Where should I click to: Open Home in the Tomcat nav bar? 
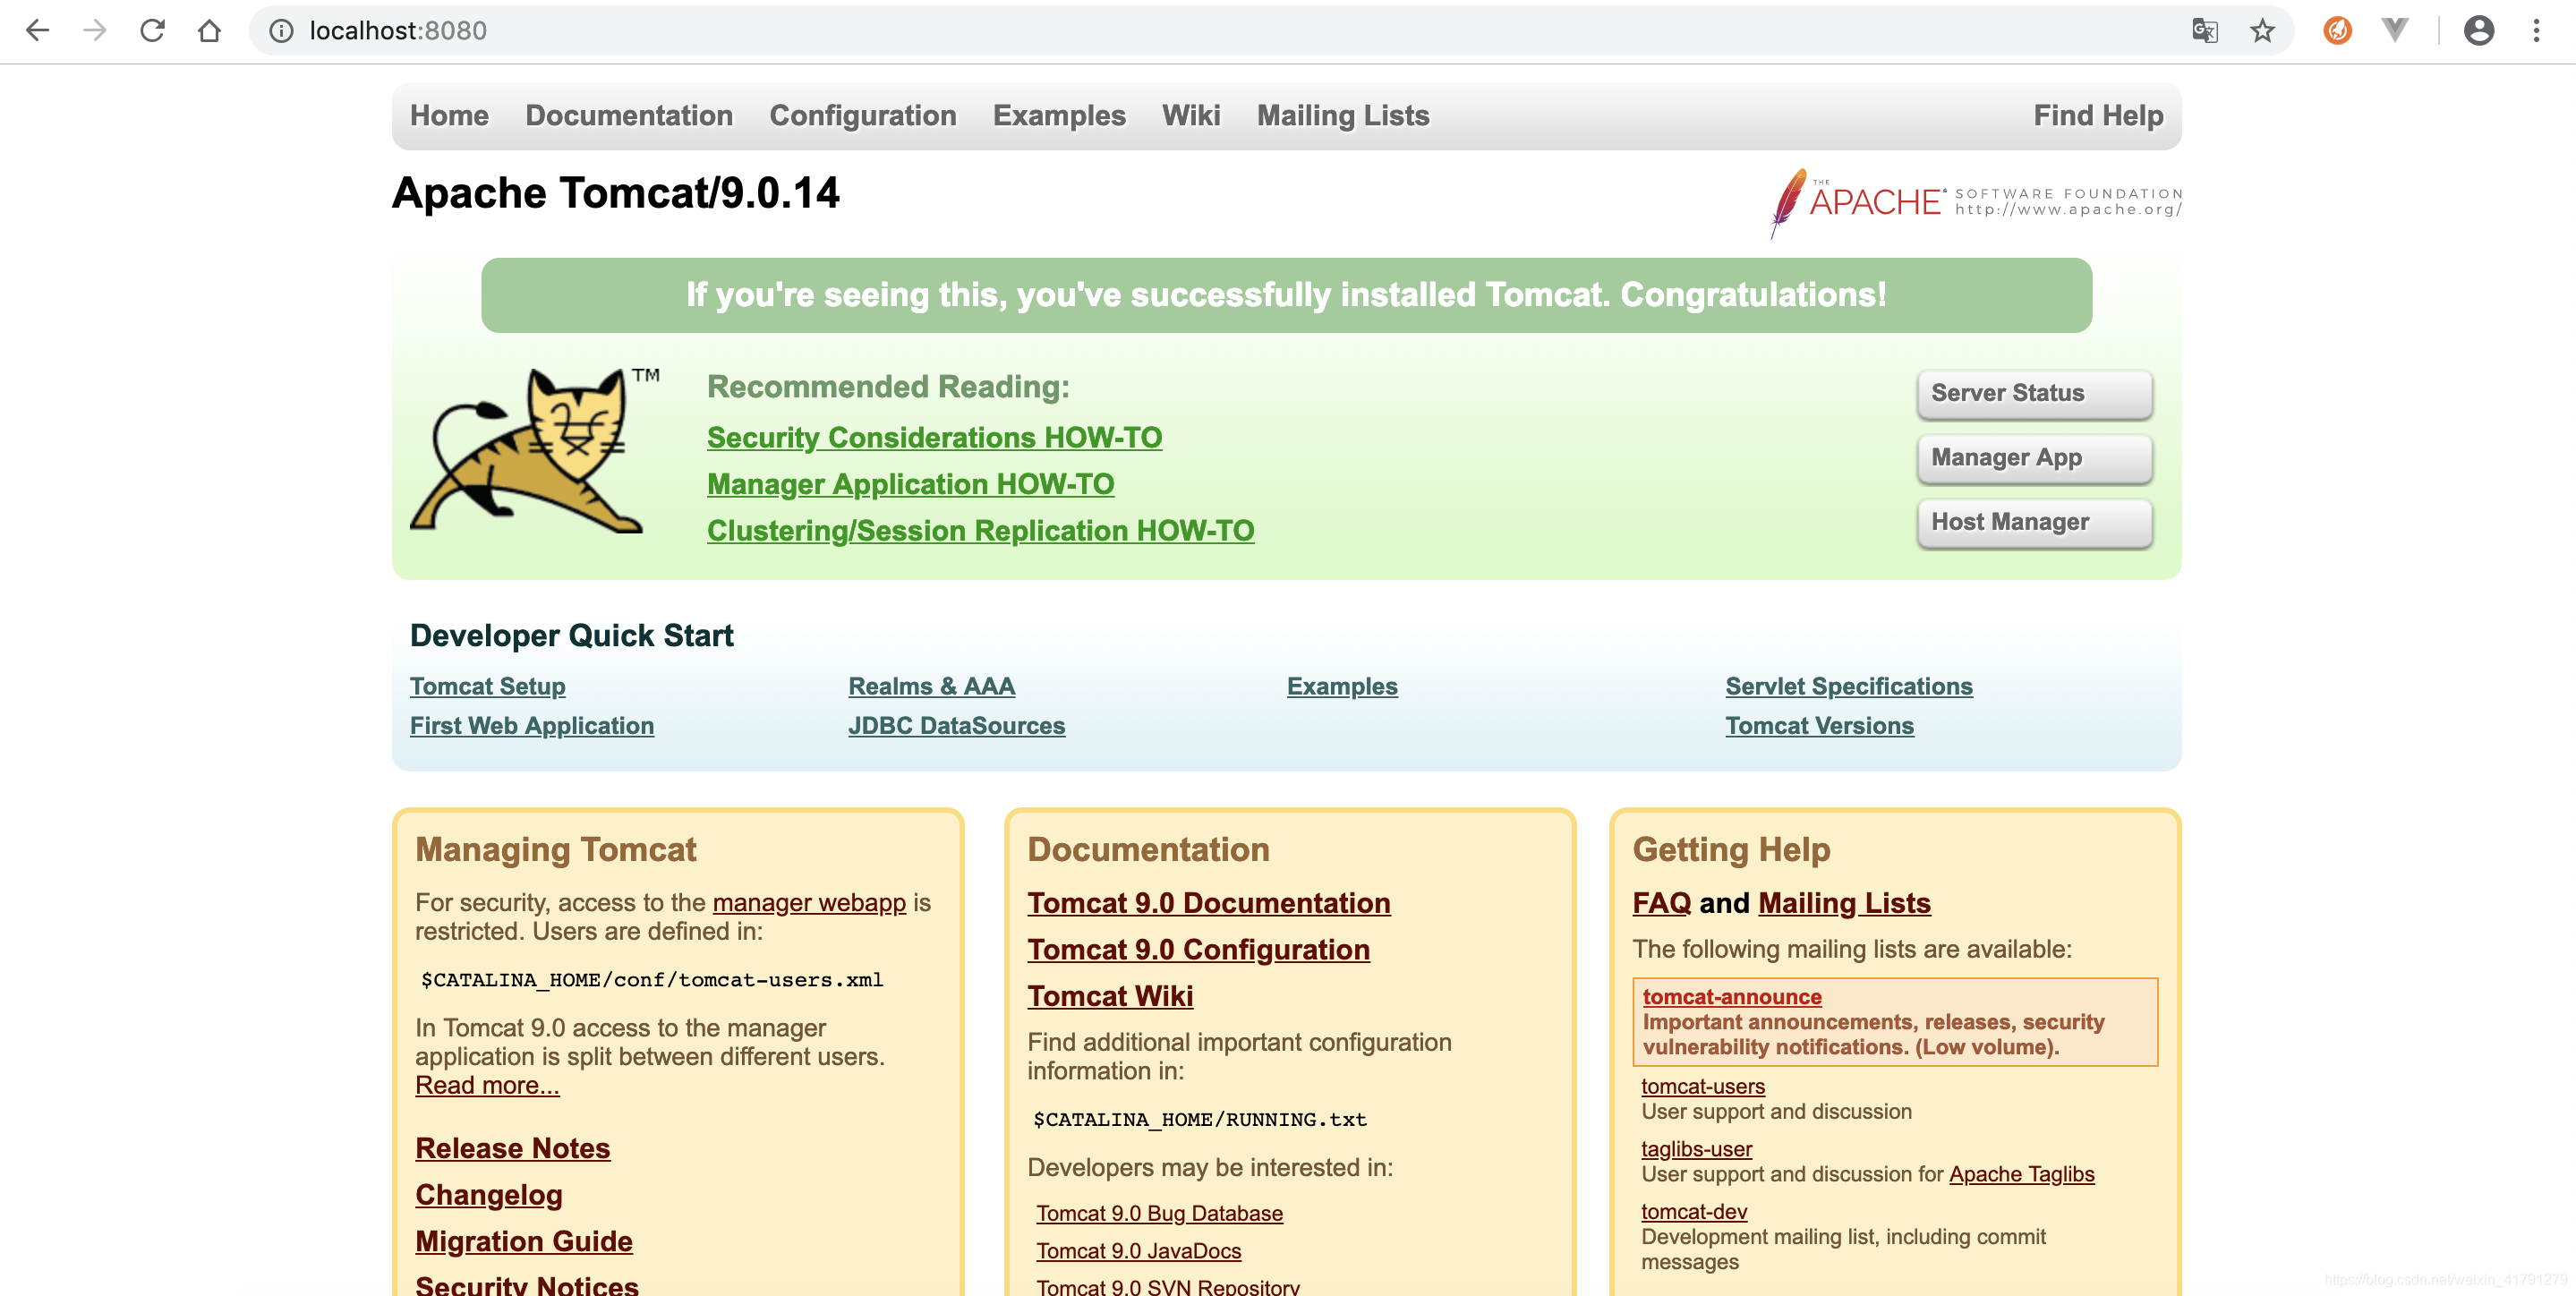point(449,116)
